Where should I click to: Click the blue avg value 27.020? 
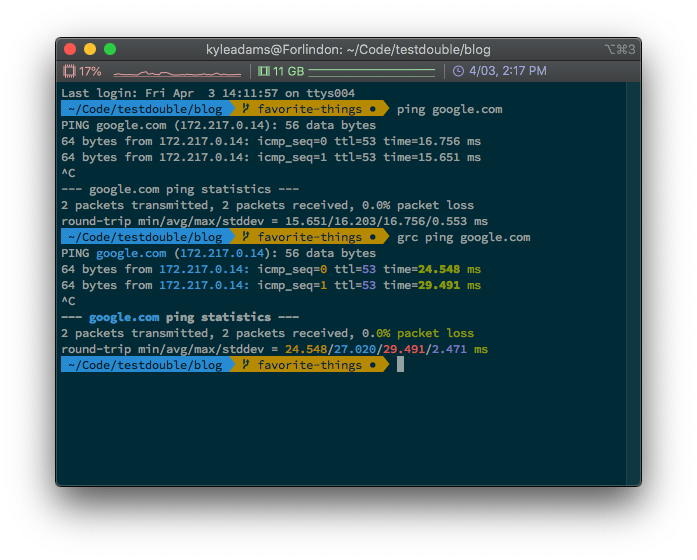(355, 349)
